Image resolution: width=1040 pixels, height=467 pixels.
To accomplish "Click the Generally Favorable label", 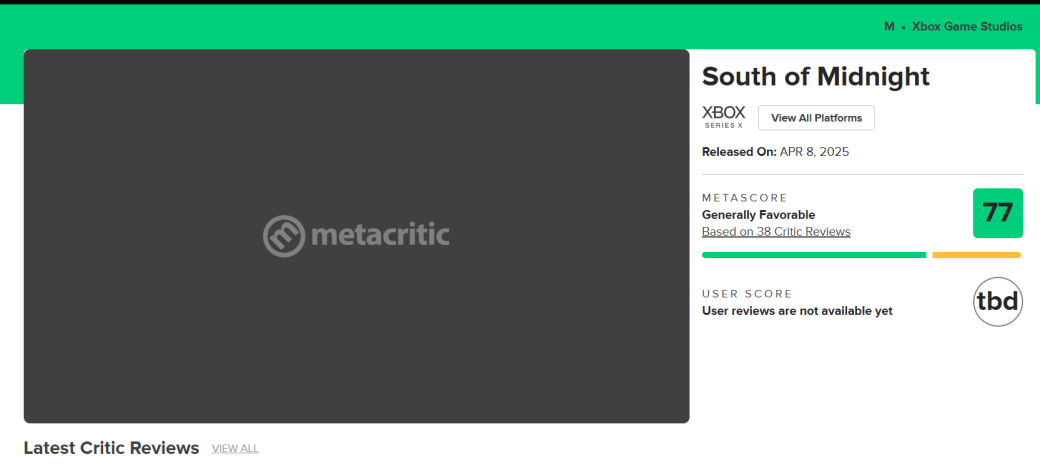I will [758, 215].
